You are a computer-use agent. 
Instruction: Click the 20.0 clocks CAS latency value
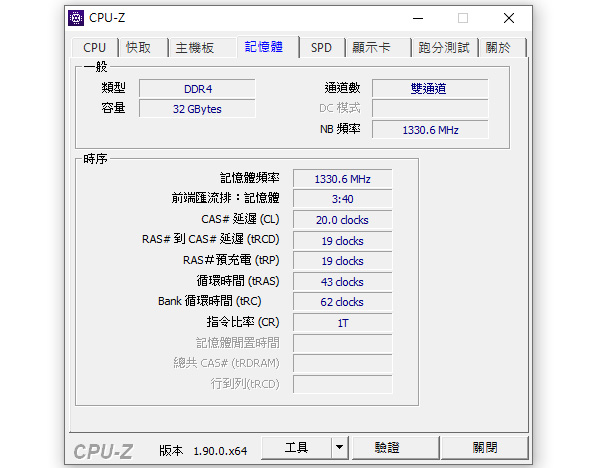click(342, 220)
